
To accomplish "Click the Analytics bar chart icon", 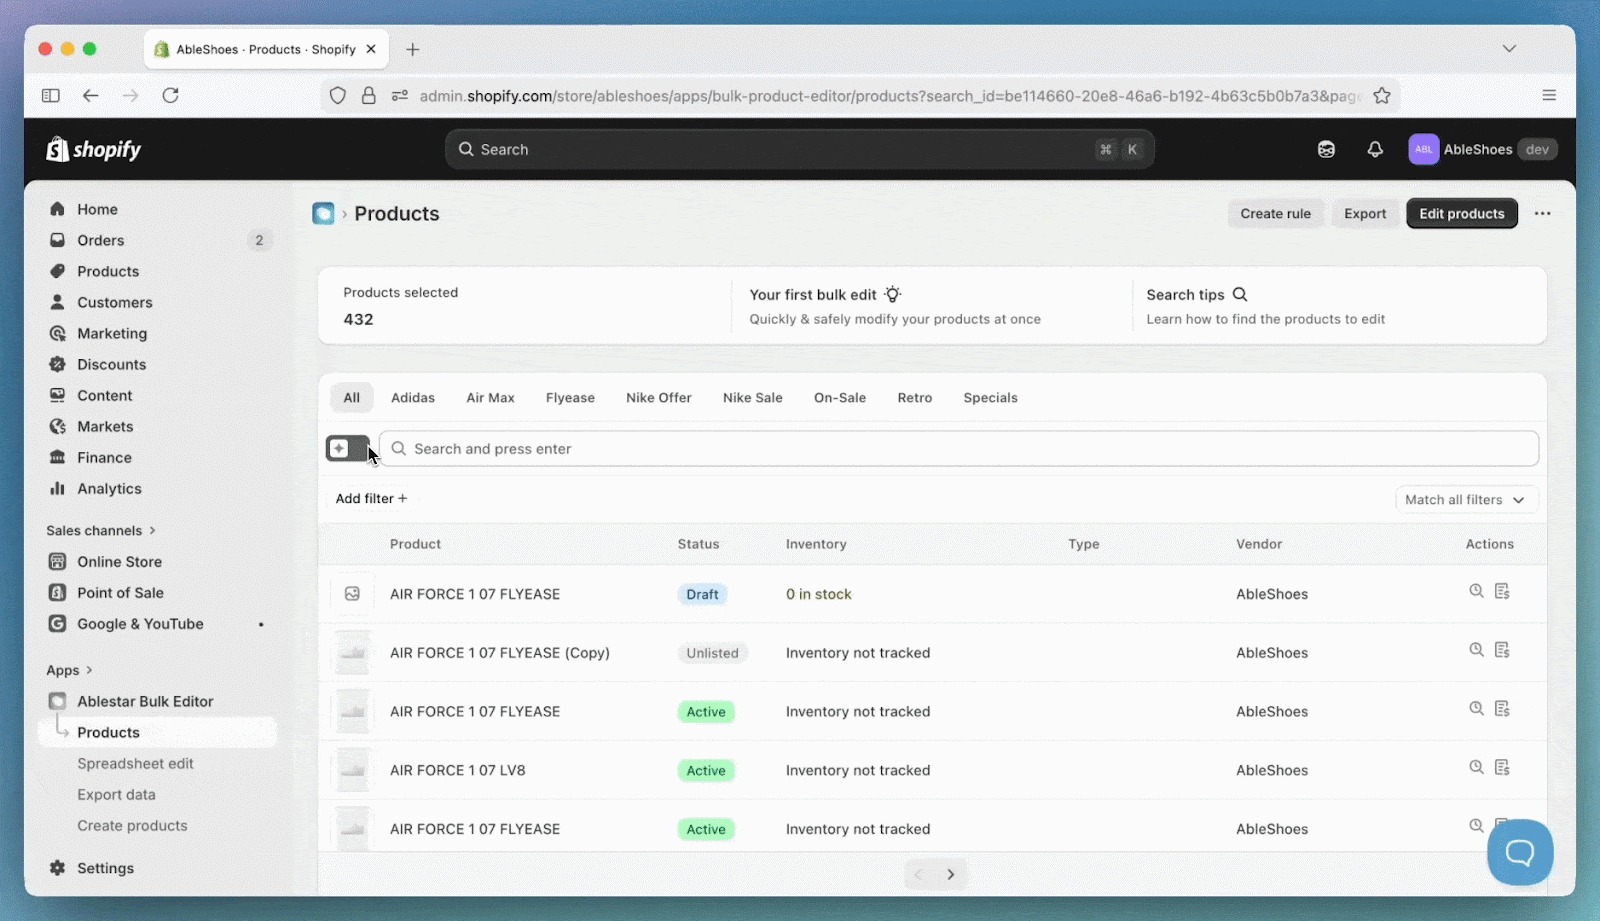I will [57, 488].
